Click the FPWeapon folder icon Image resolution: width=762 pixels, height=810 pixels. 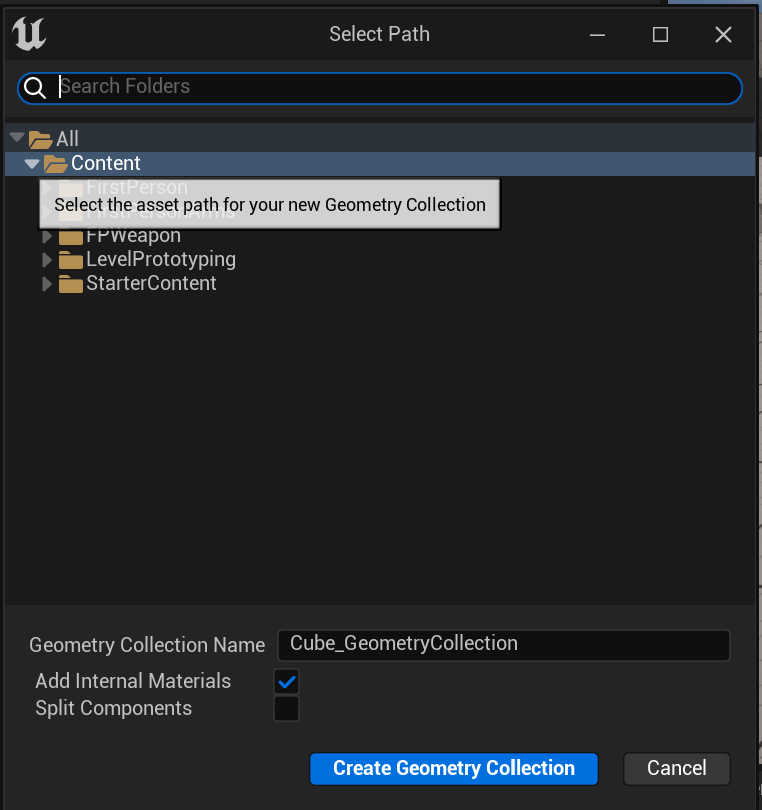71,237
